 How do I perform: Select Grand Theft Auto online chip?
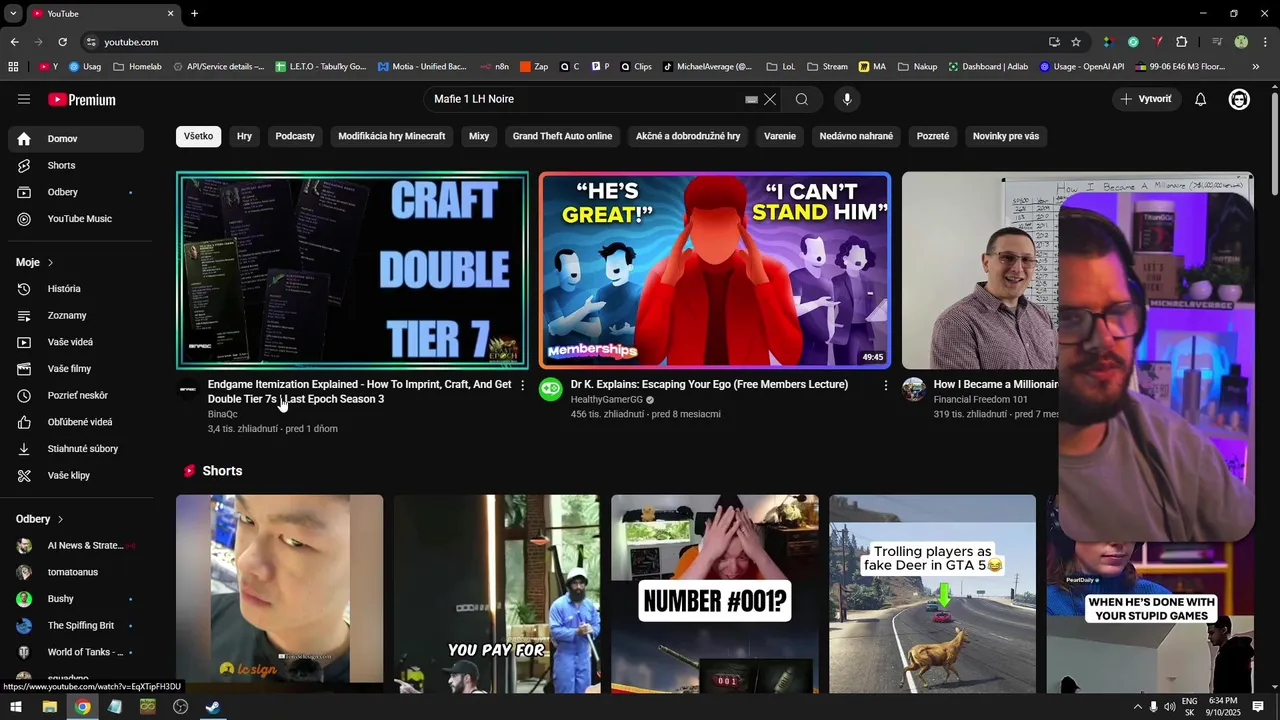tap(562, 136)
